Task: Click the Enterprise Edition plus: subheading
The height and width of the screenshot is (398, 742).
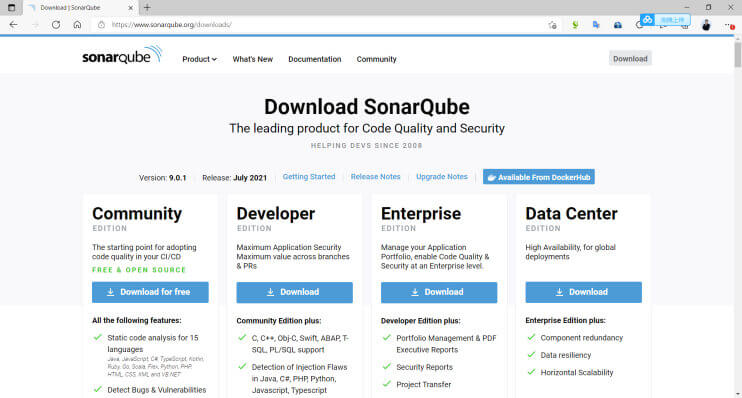Action: 565,320
